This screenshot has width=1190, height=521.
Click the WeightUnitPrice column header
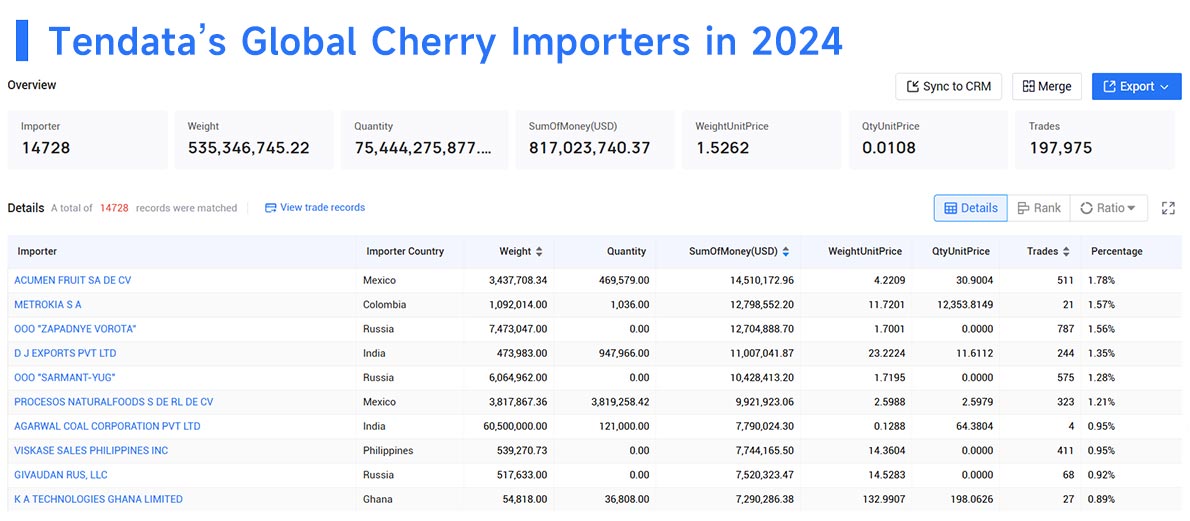(x=864, y=251)
